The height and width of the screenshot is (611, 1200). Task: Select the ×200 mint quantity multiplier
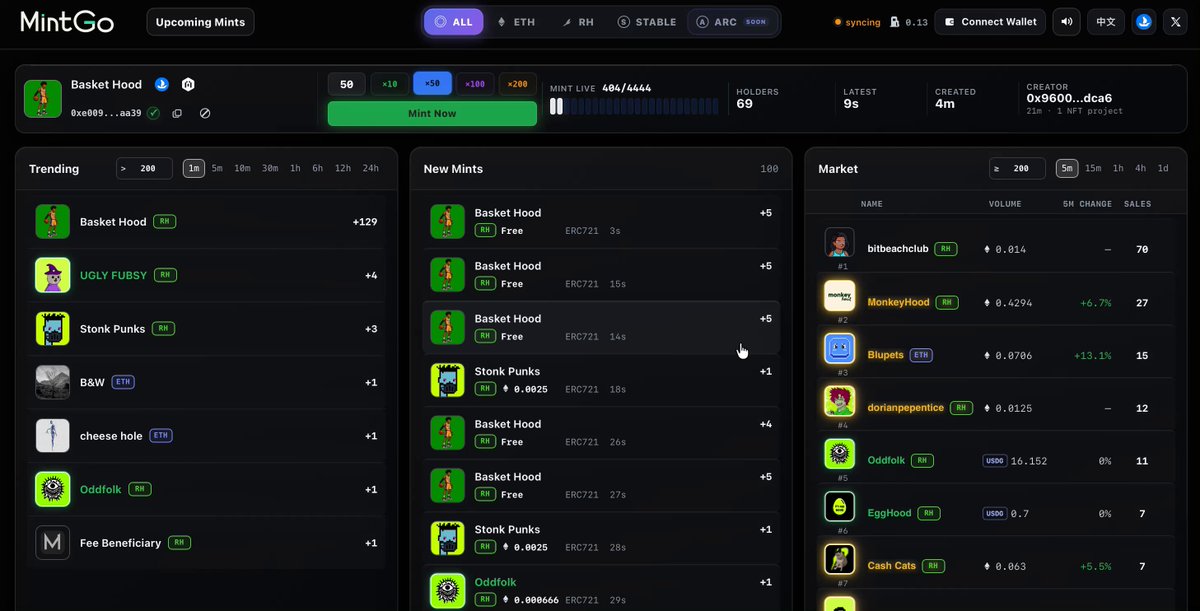[x=517, y=84]
